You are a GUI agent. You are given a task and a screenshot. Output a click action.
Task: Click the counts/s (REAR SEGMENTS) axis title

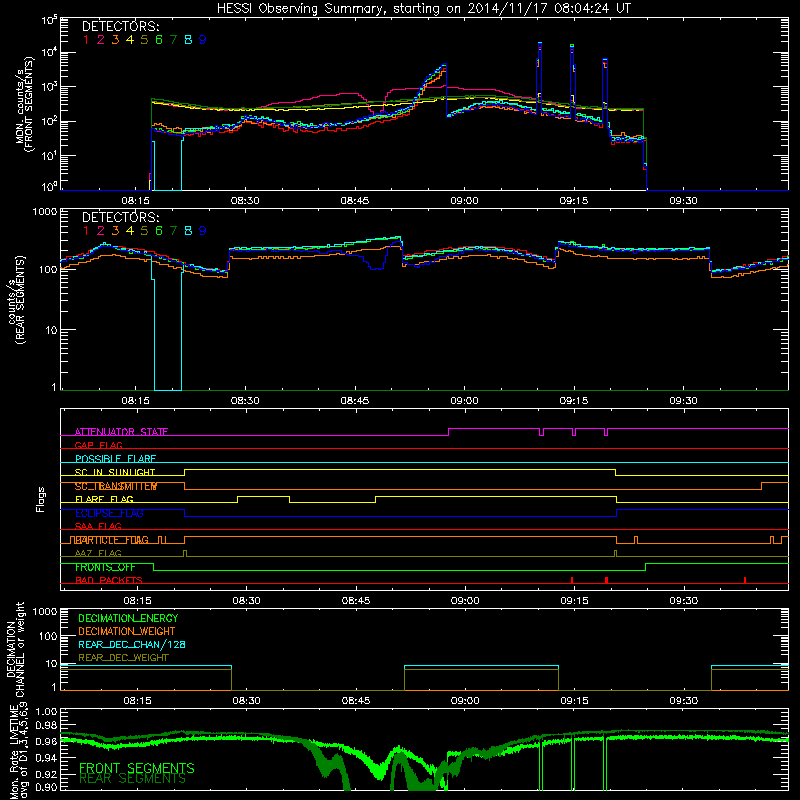pos(16,300)
